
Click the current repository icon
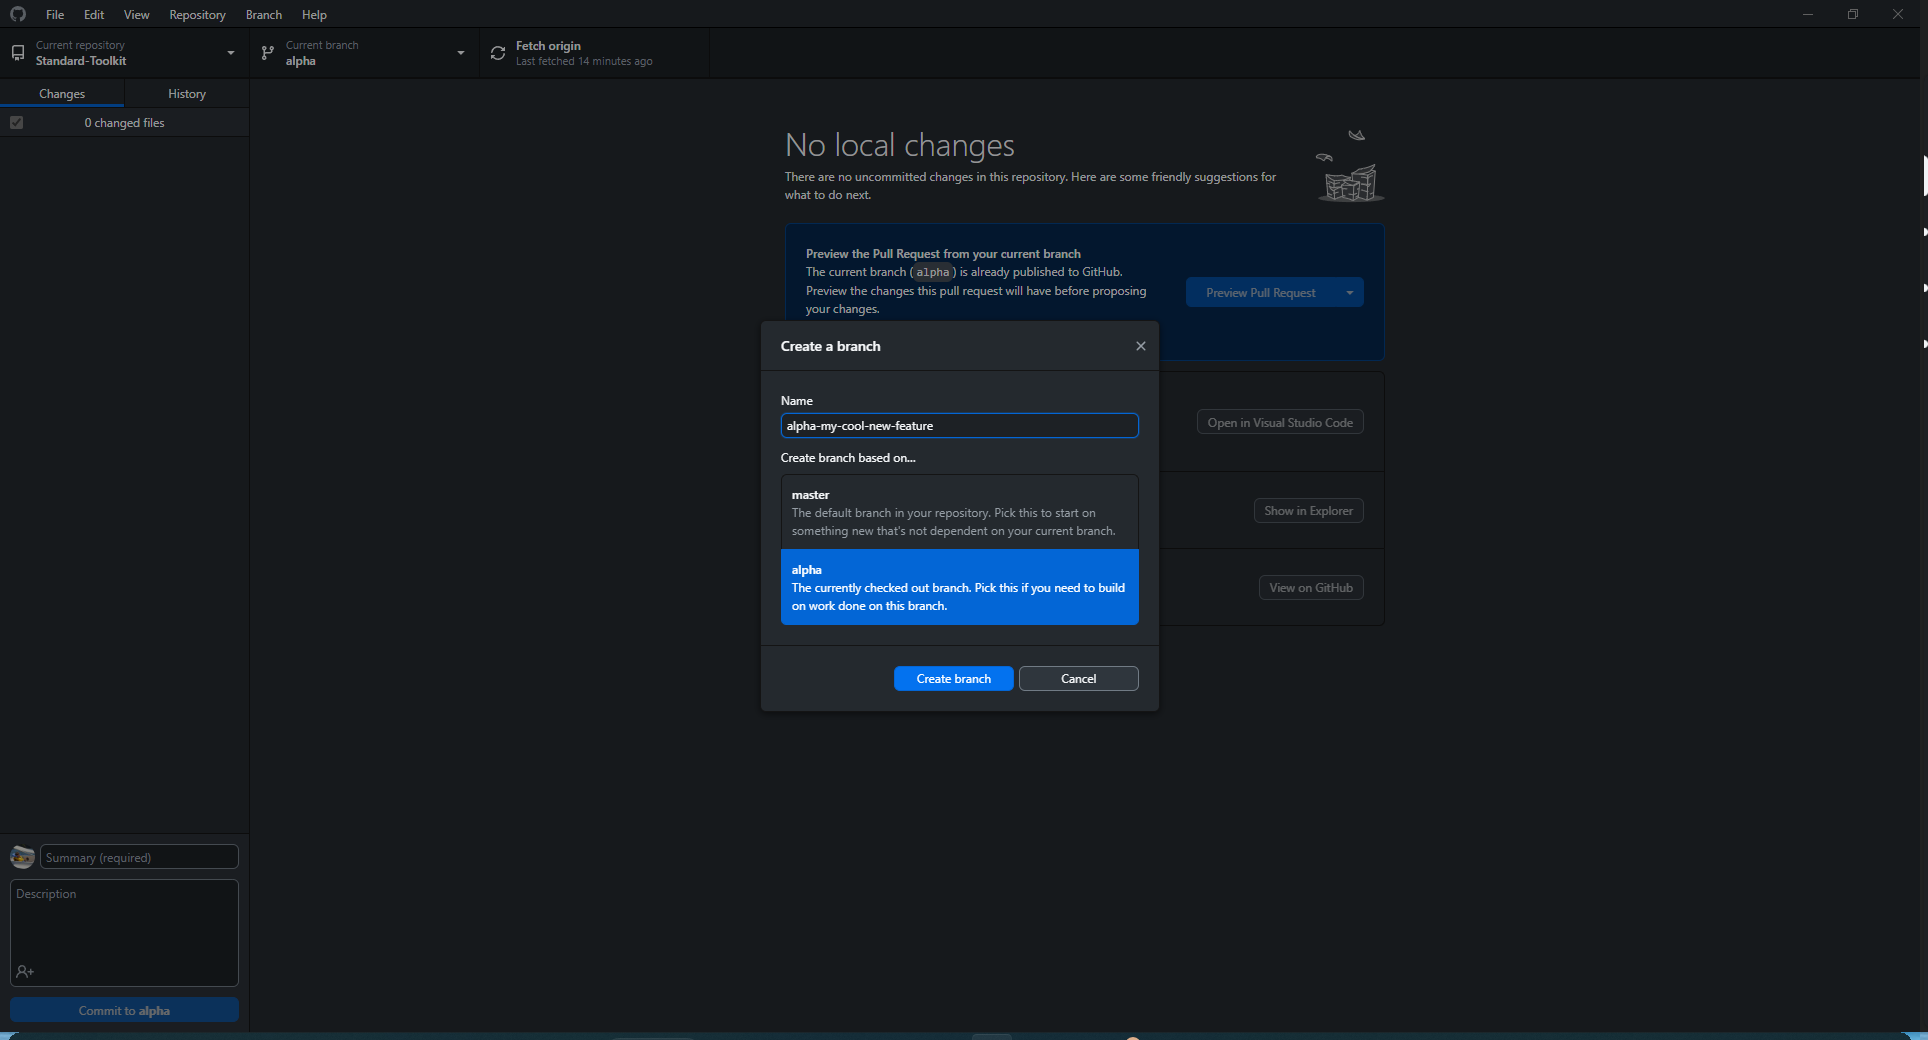pyautogui.click(x=18, y=53)
